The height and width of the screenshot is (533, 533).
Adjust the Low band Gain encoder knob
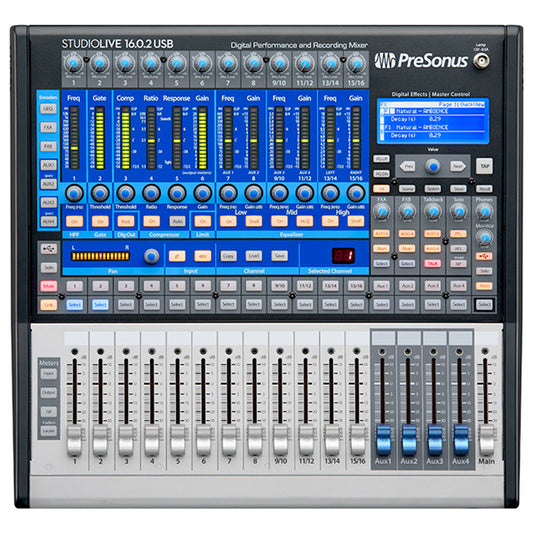pyautogui.click(x=254, y=193)
